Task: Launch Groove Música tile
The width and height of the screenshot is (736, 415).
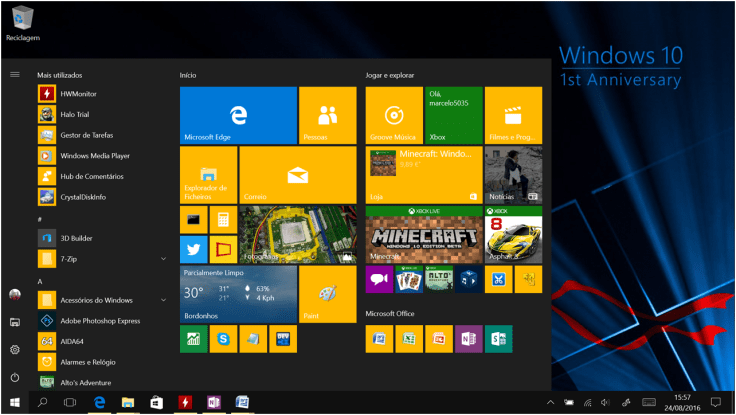Action: coord(393,115)
